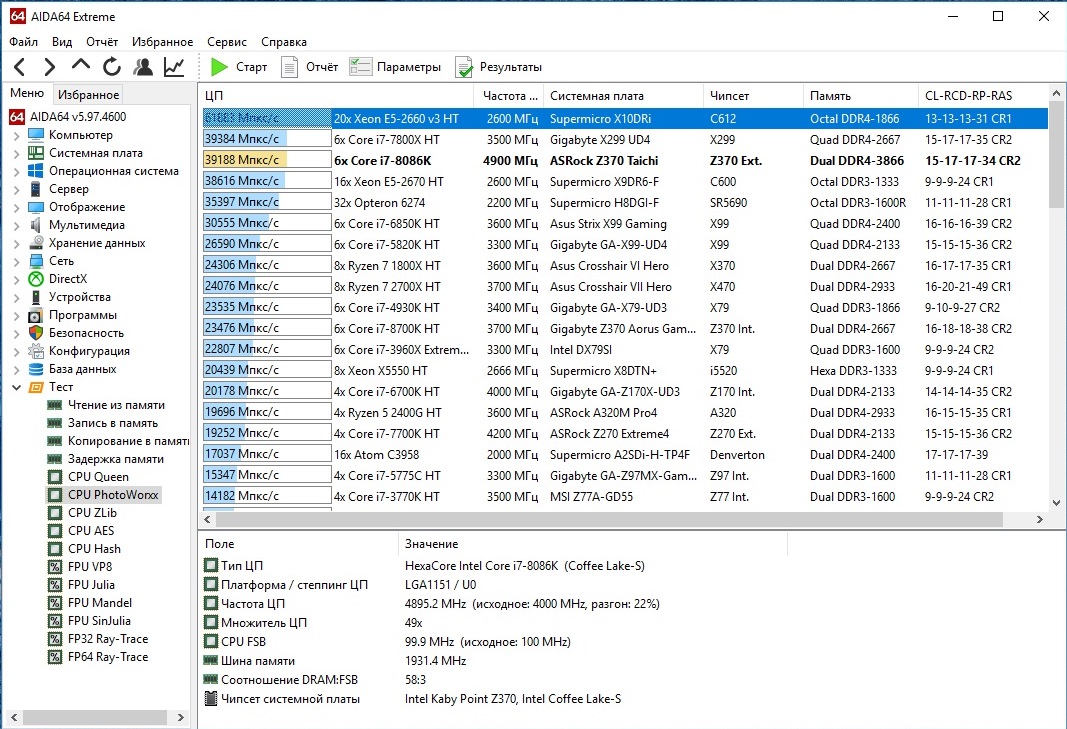The width and height of the screenshot is (1067, 729).
Task: Go back with the left arrow icon
Action: [x=20, y=67]
